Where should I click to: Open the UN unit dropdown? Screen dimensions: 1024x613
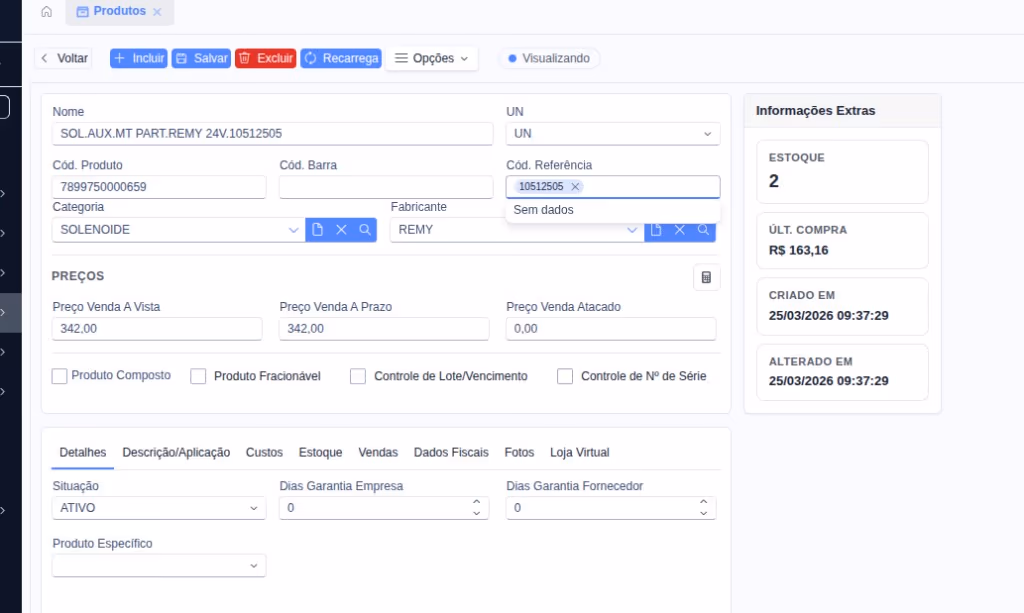coord(613,133)
